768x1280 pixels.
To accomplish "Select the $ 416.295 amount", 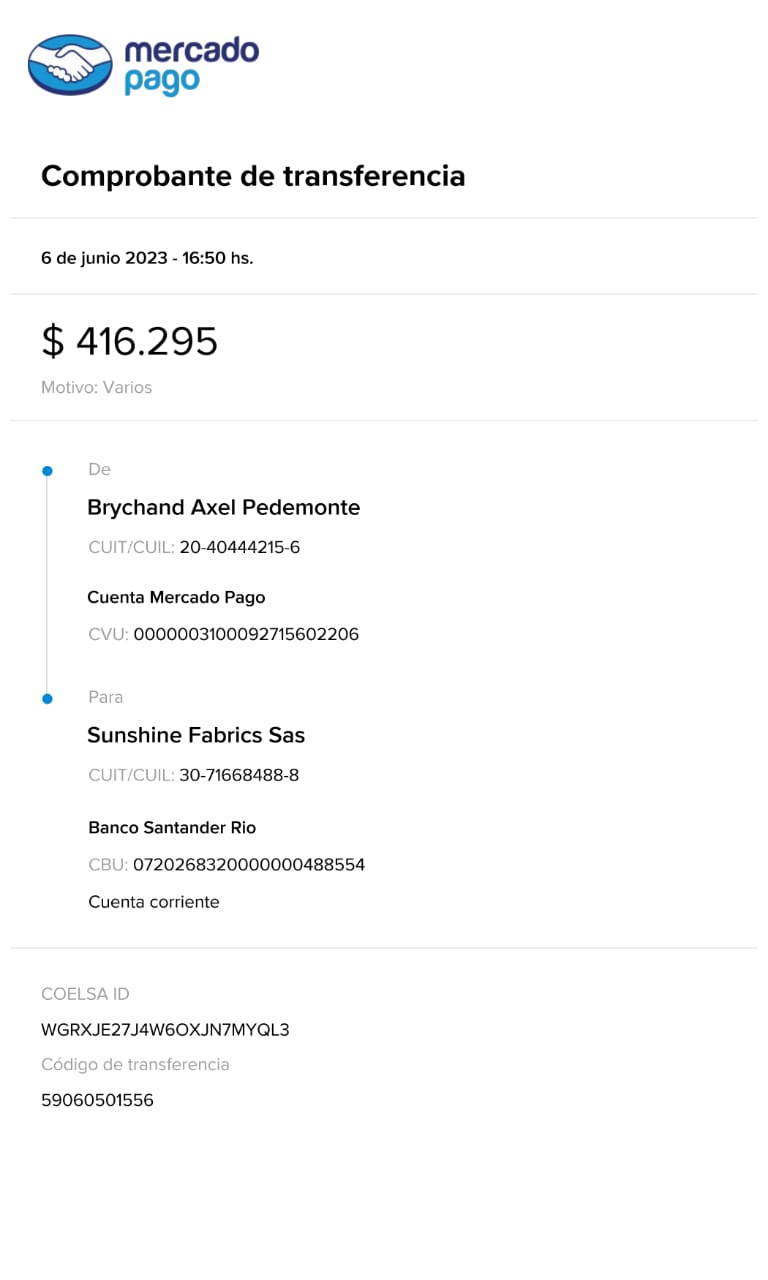I will 129,342.
